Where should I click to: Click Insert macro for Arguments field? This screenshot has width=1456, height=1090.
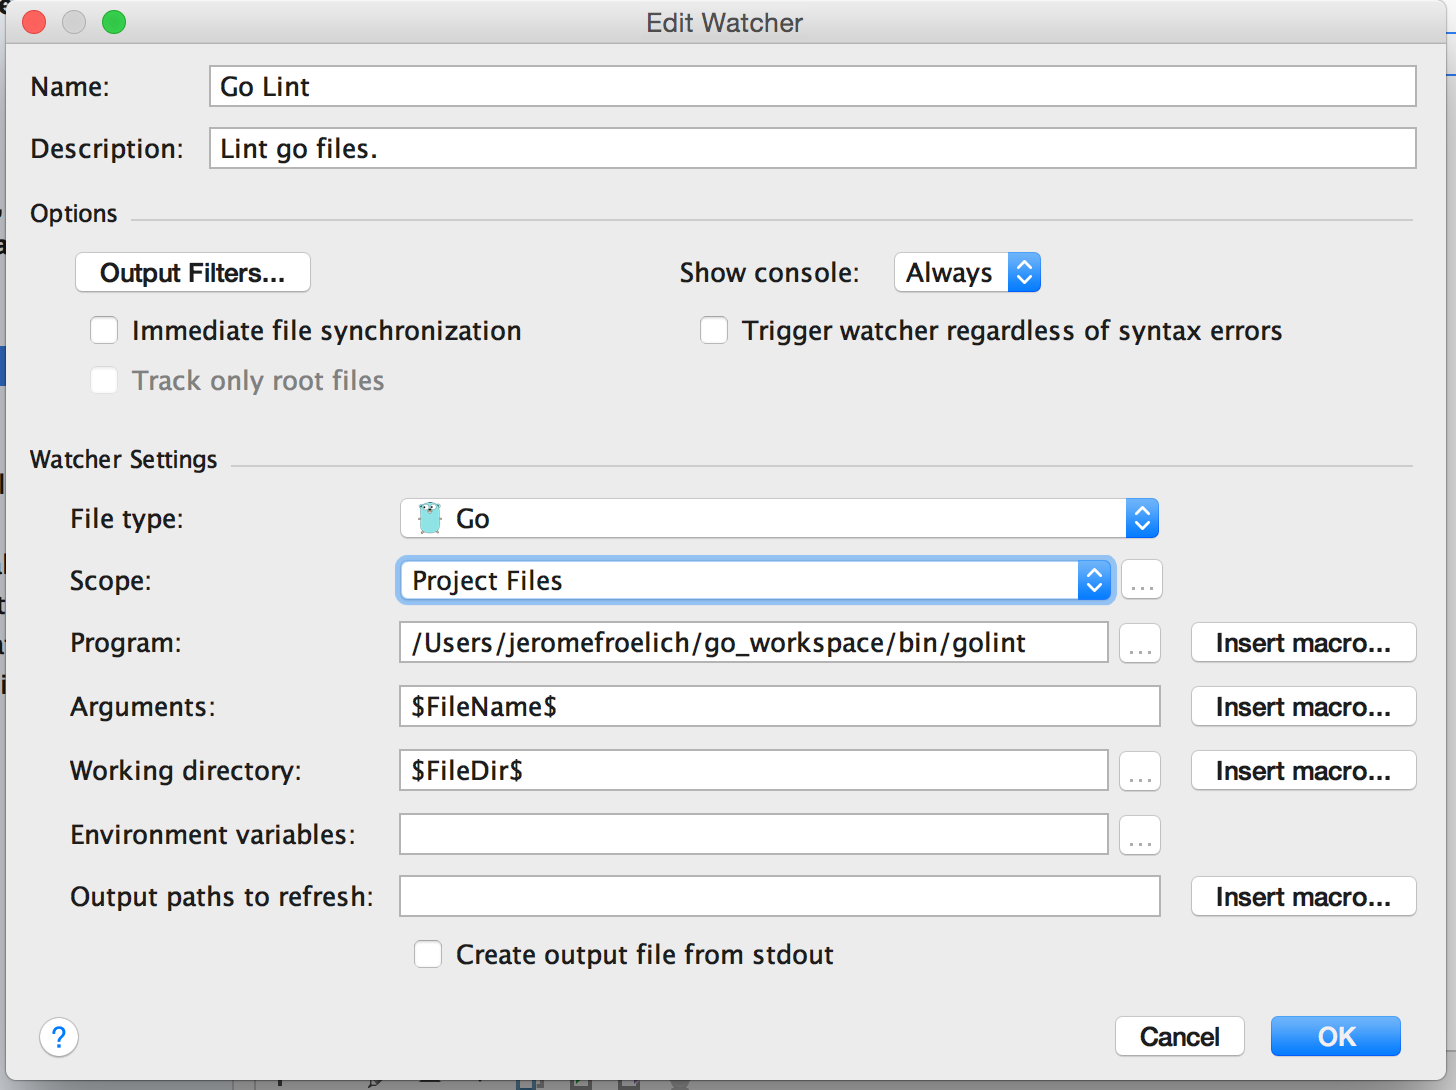click(x=1303, y=707)
